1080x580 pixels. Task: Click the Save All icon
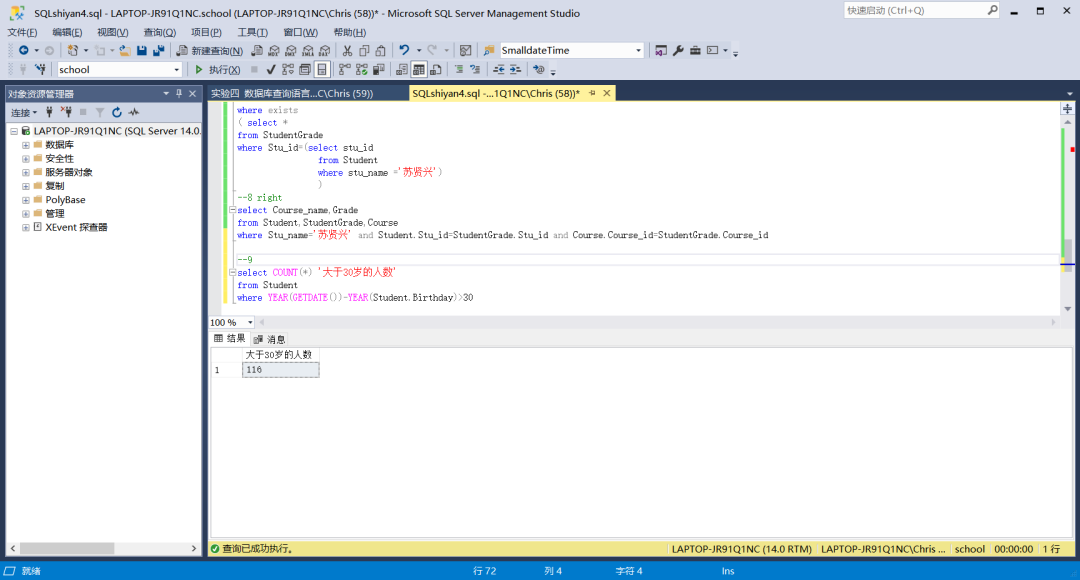[x=158, y=50]
